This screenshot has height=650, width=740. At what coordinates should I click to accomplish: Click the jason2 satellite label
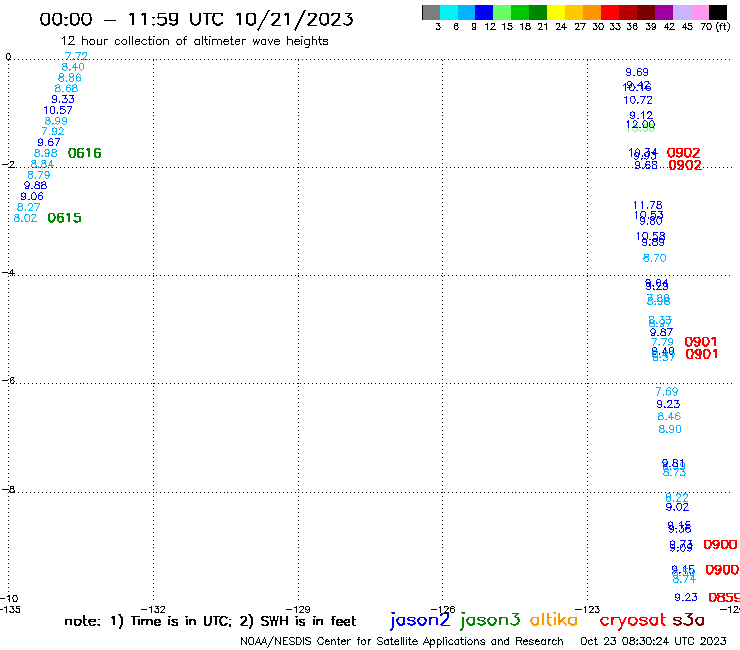[x=420, y=620]
